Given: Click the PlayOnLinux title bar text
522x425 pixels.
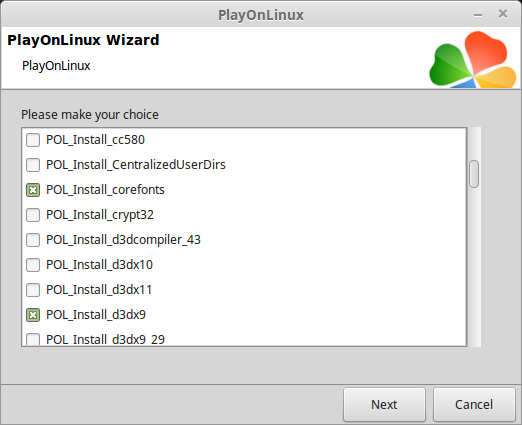Looking at the screenshot, I should pyautogui.click(x=261, y=15).
